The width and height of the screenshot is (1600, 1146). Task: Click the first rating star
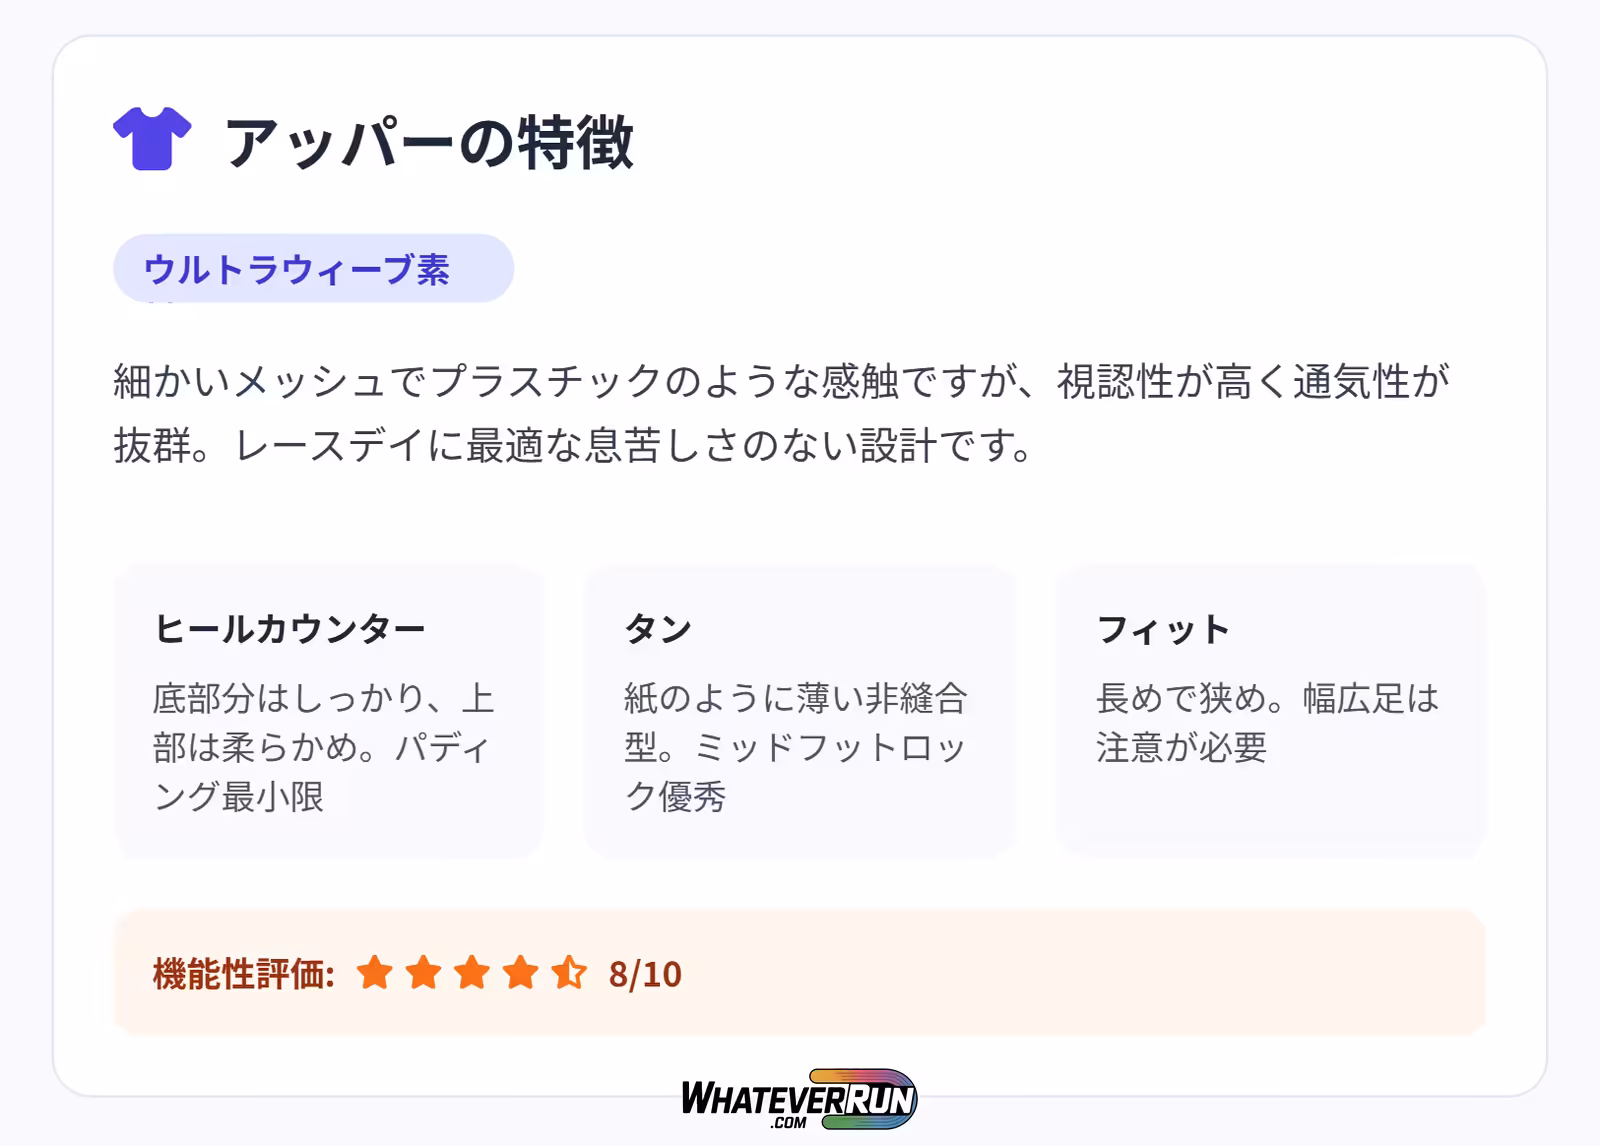click(374, 972)
